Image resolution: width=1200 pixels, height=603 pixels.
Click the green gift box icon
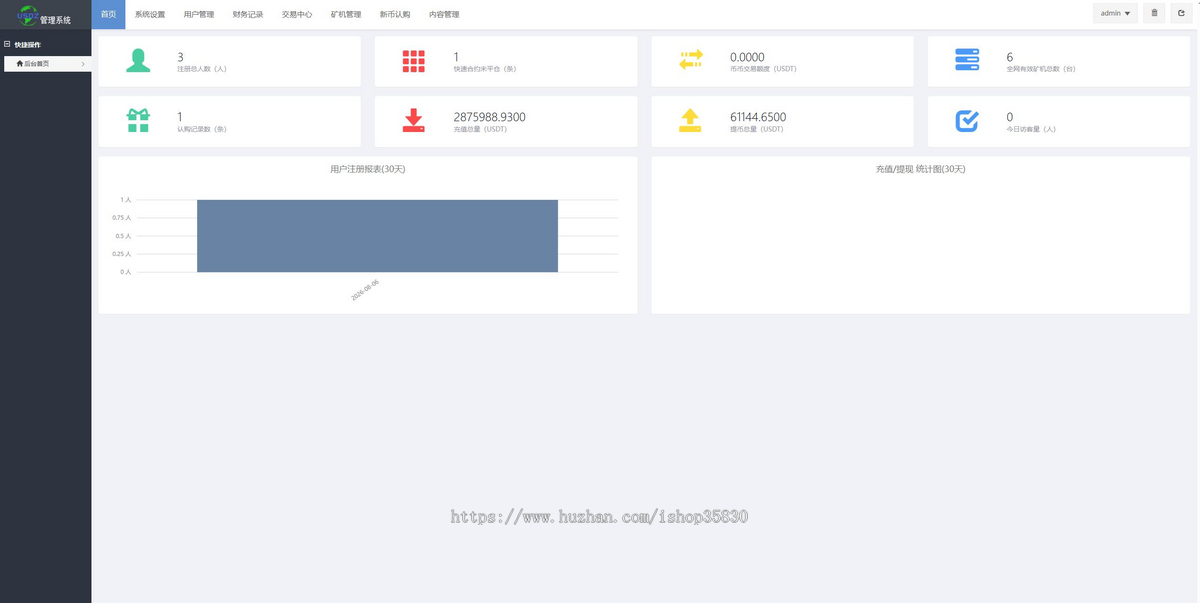point(138,120)
